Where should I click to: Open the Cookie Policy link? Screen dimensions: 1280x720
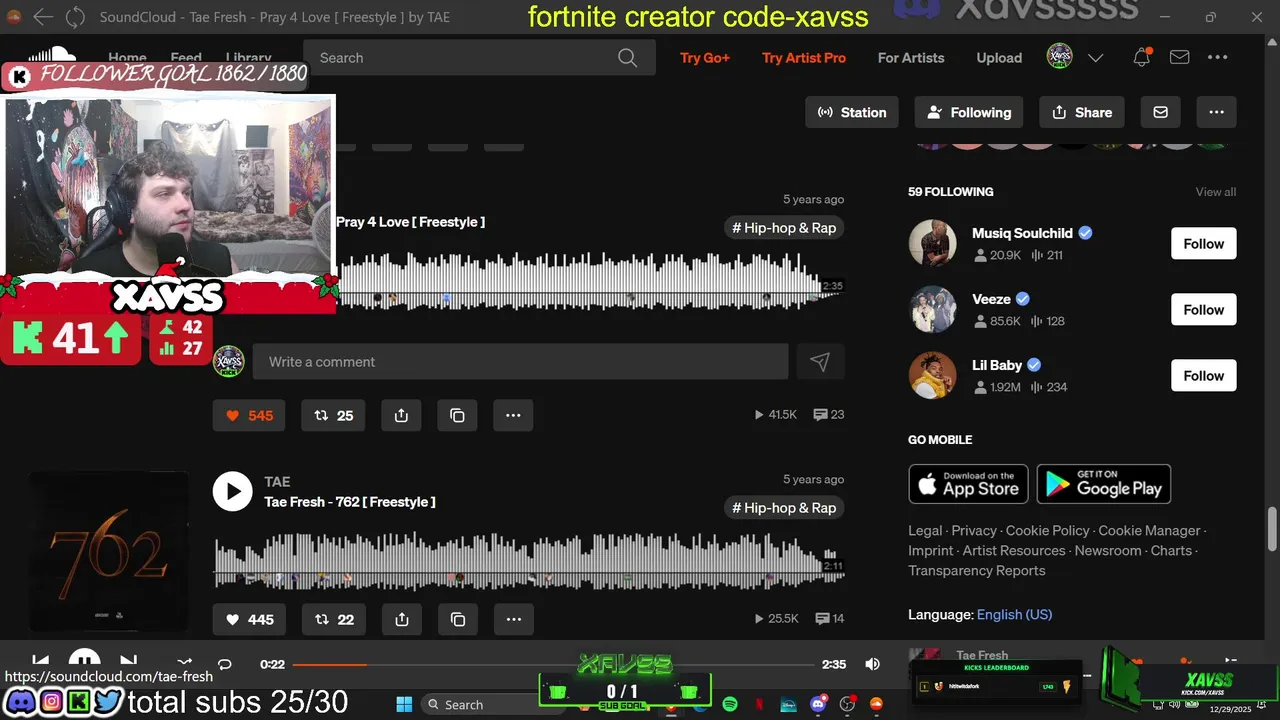point(1047,531)
